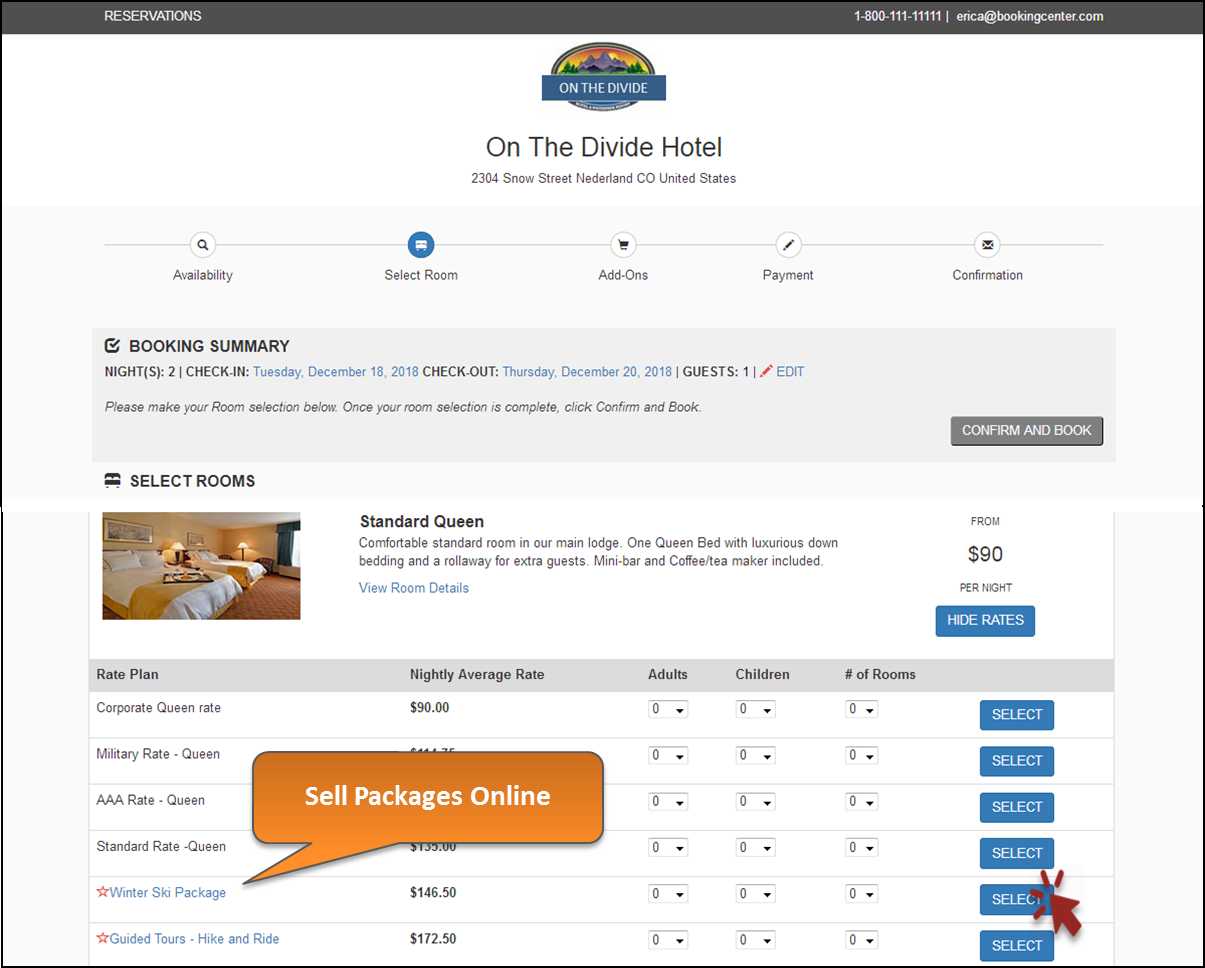Click the Corporate Queen rate plan name
This screenshot has height=968, width=1205.
click(x=159, y=708)
